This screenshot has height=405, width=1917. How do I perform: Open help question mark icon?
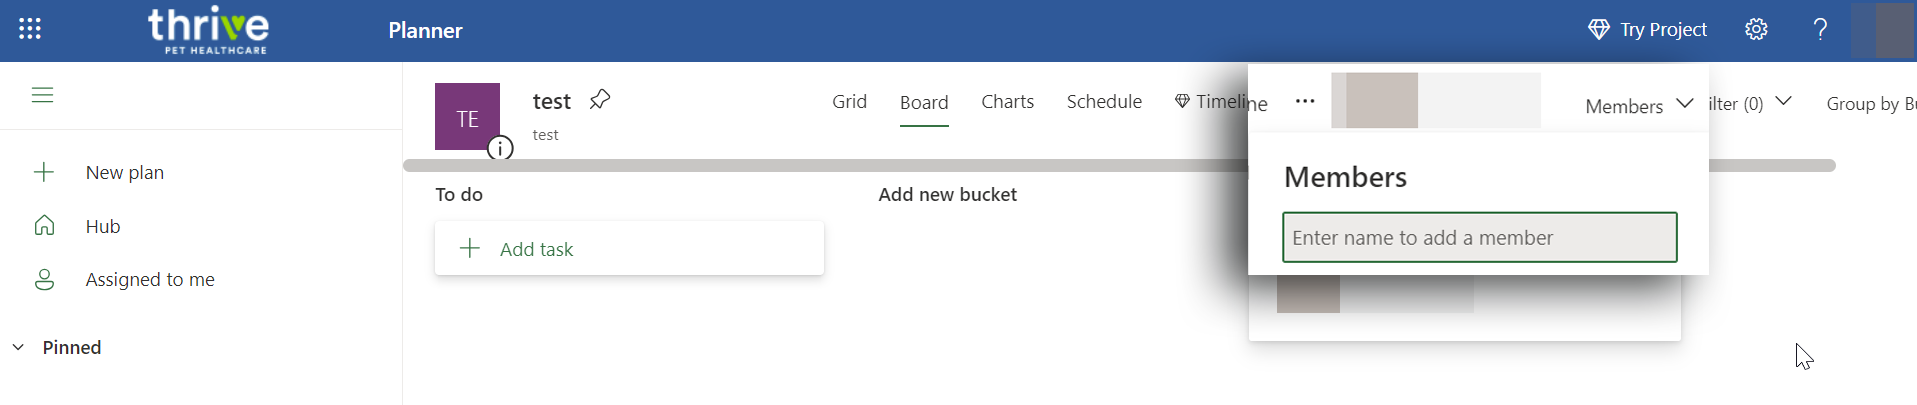1820,29
